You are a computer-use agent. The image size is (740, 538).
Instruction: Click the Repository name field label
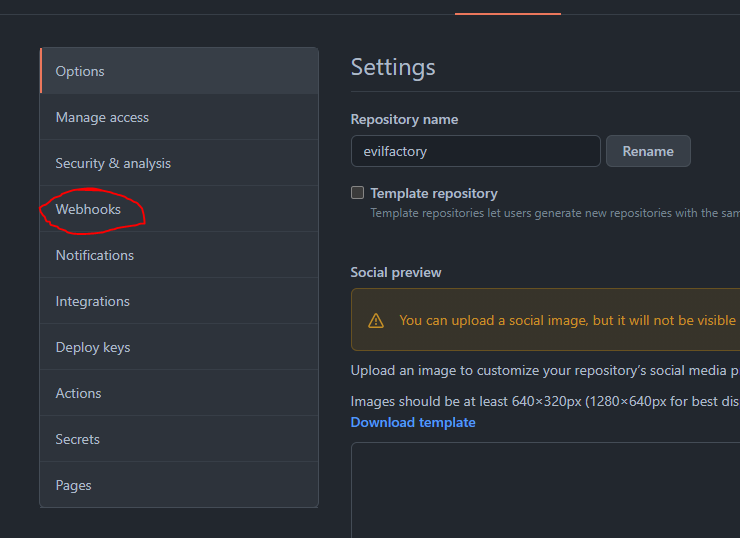[x=404, y=119]
